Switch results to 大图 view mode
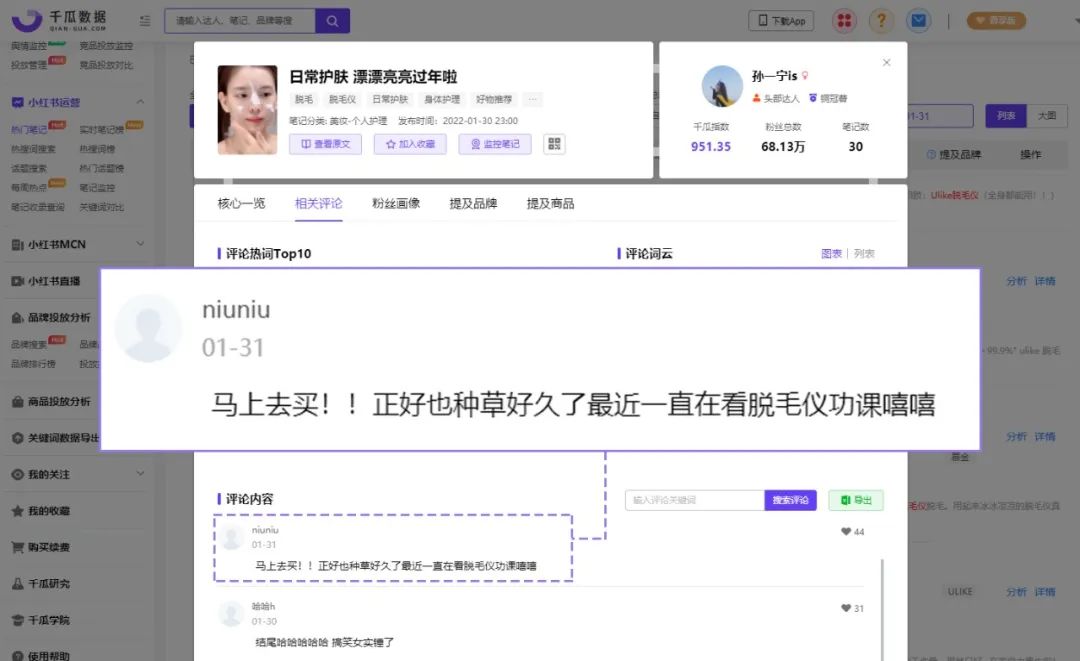Viewport: 1080px width, 661px height. point(1048,116)
